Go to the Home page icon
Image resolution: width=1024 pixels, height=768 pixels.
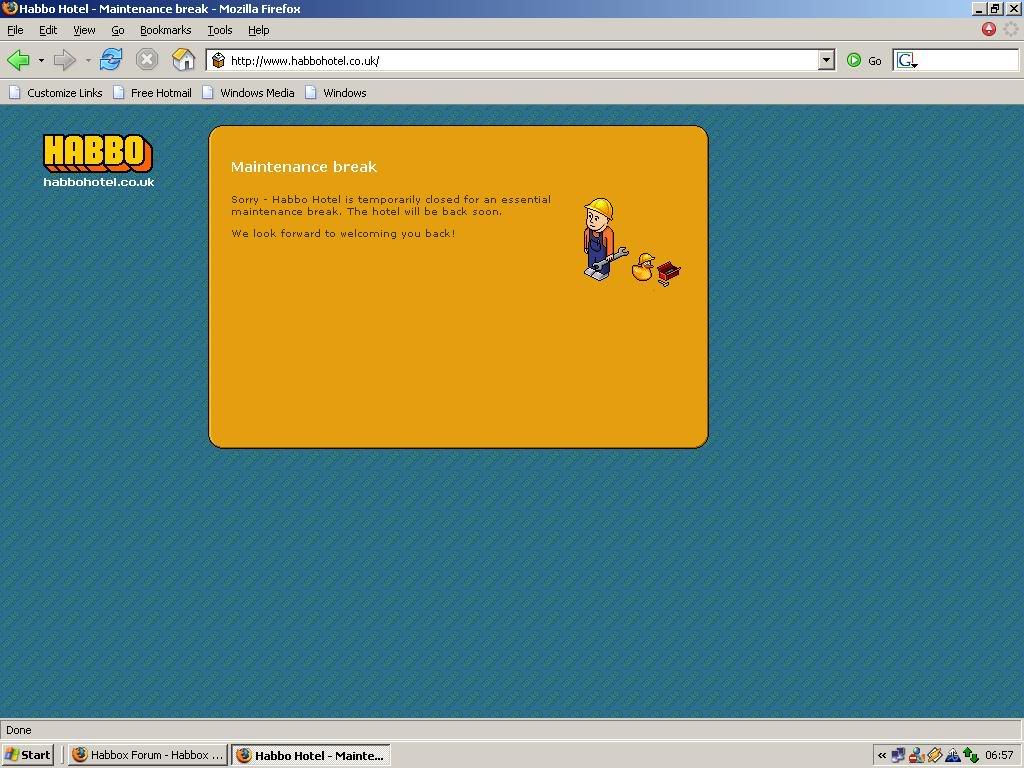(x=184, y=60)
